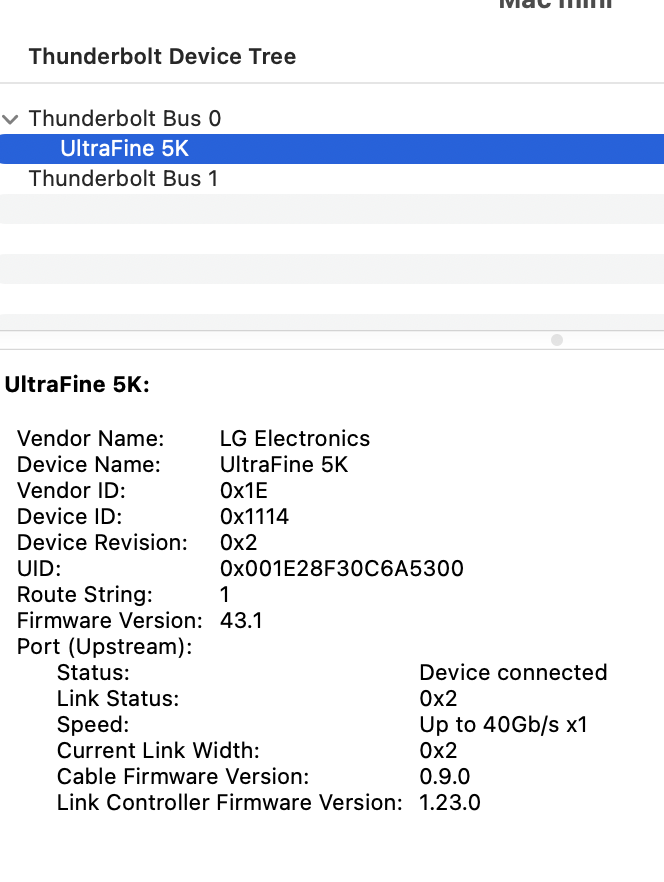664x882 pixels.
Task: Select the Thunderbolt Bus 1 row
Action: pyautogui.click(x=332, y=178)
